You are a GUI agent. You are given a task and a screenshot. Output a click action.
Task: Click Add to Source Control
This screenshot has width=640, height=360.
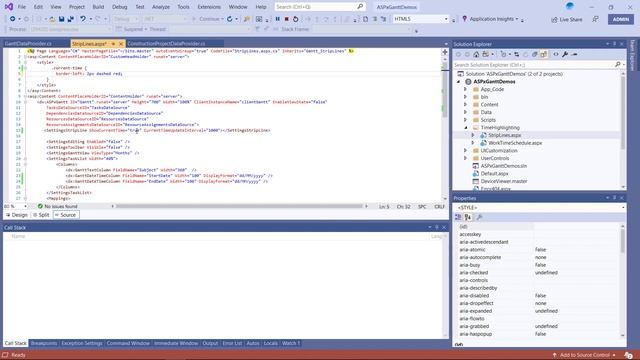[x=584, y=355]
